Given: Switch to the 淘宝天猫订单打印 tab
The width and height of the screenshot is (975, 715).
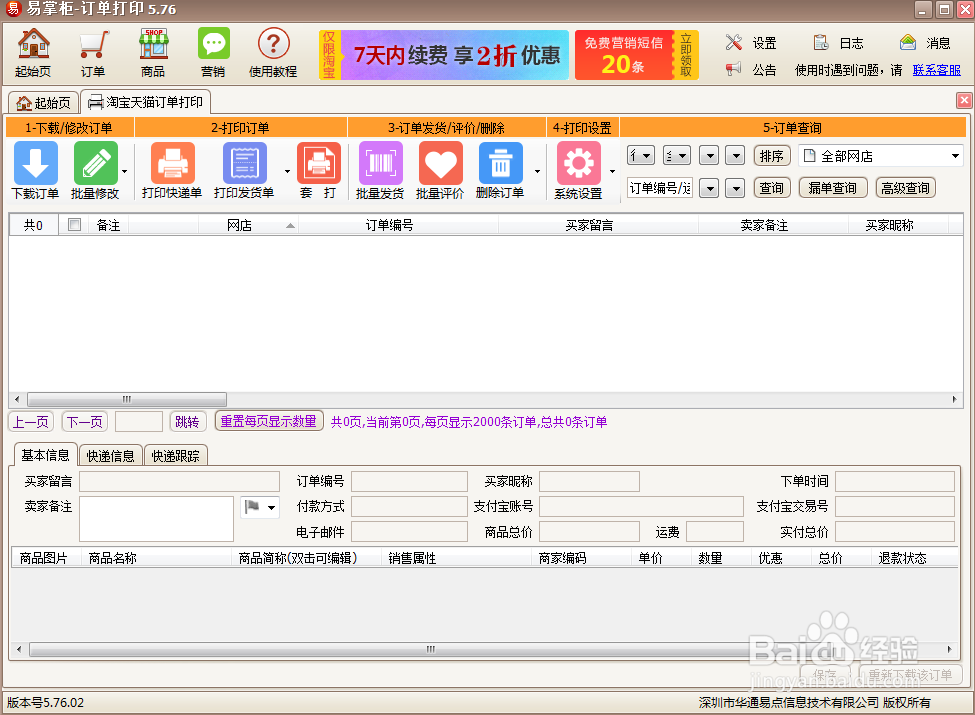Looking at the screenshot, I should pos(145,101).
